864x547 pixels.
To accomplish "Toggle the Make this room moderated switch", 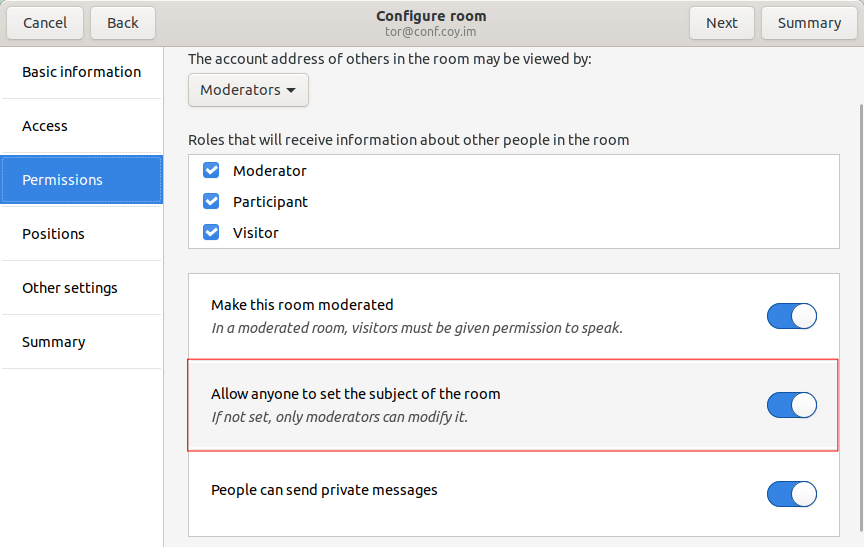I will coord(791,316).
